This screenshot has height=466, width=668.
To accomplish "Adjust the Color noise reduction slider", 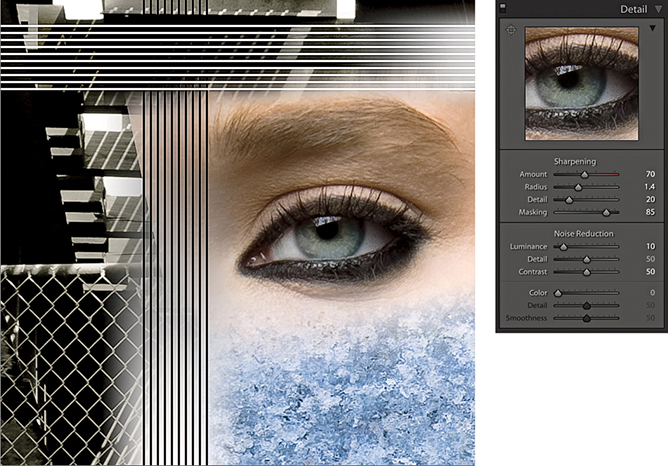I will click(x=558, y=293).
